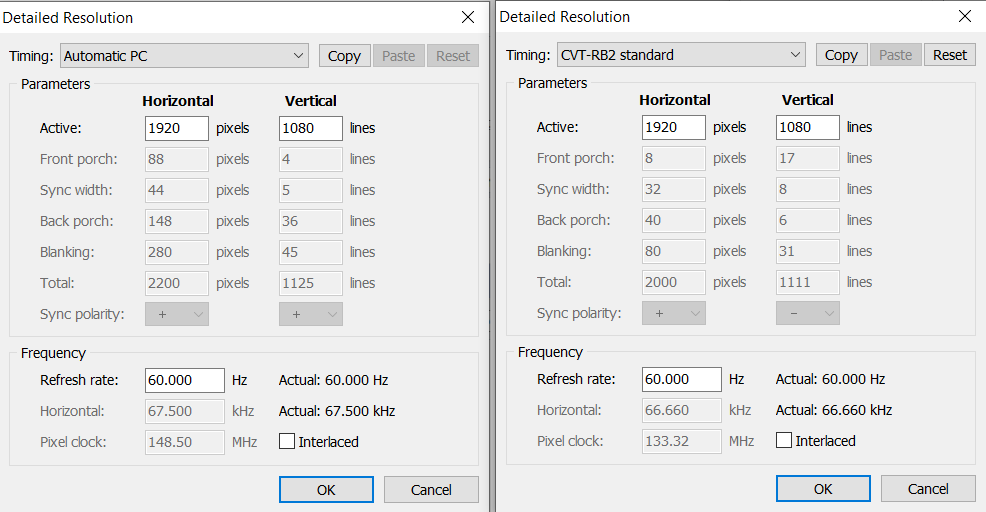Click Actual: 67.500 kHz text
Image resolution: width=986 pixels, height=512 pixels.
337,411
